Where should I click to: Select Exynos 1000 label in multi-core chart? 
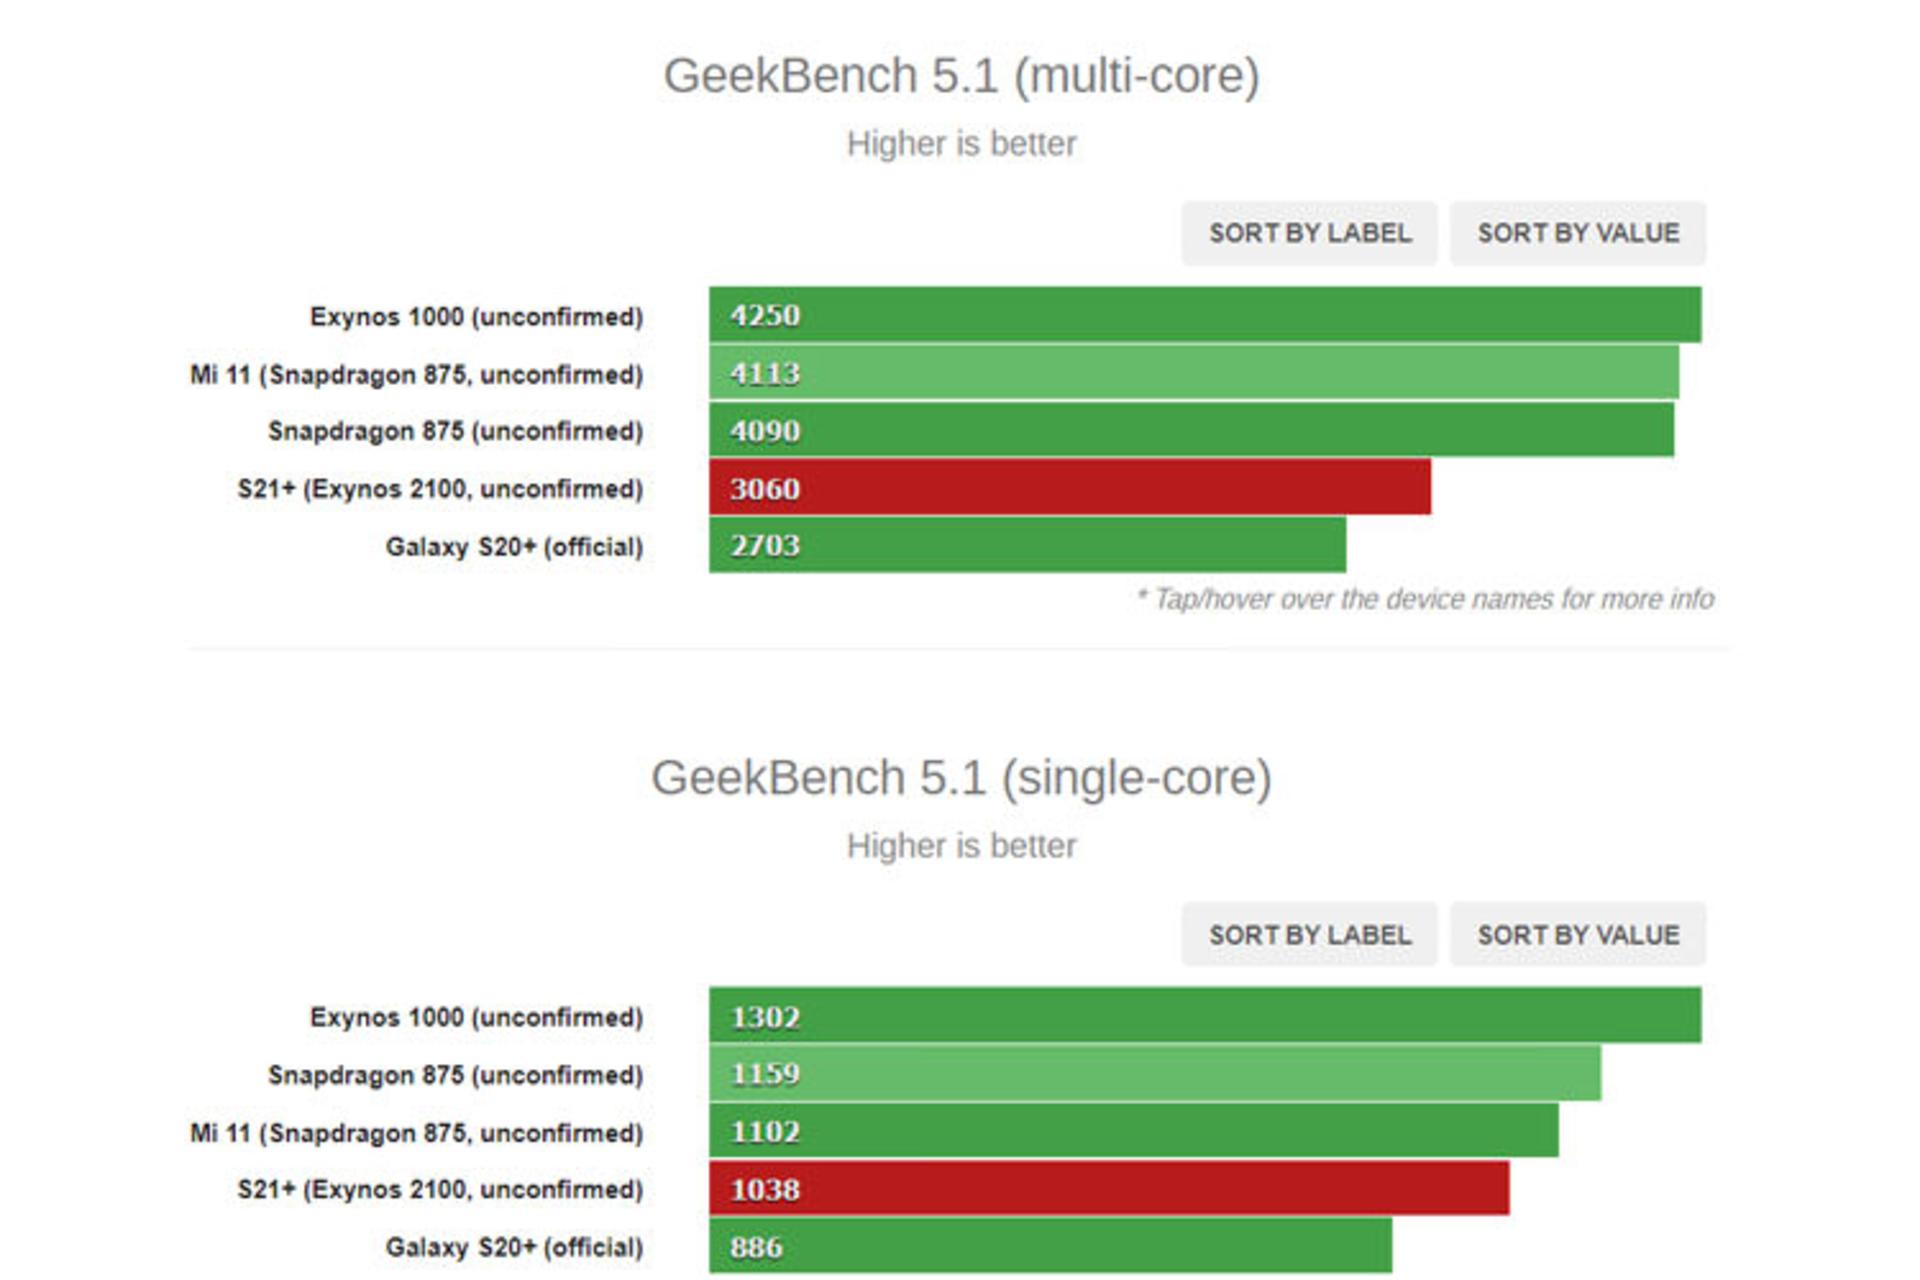click(476, 316)
